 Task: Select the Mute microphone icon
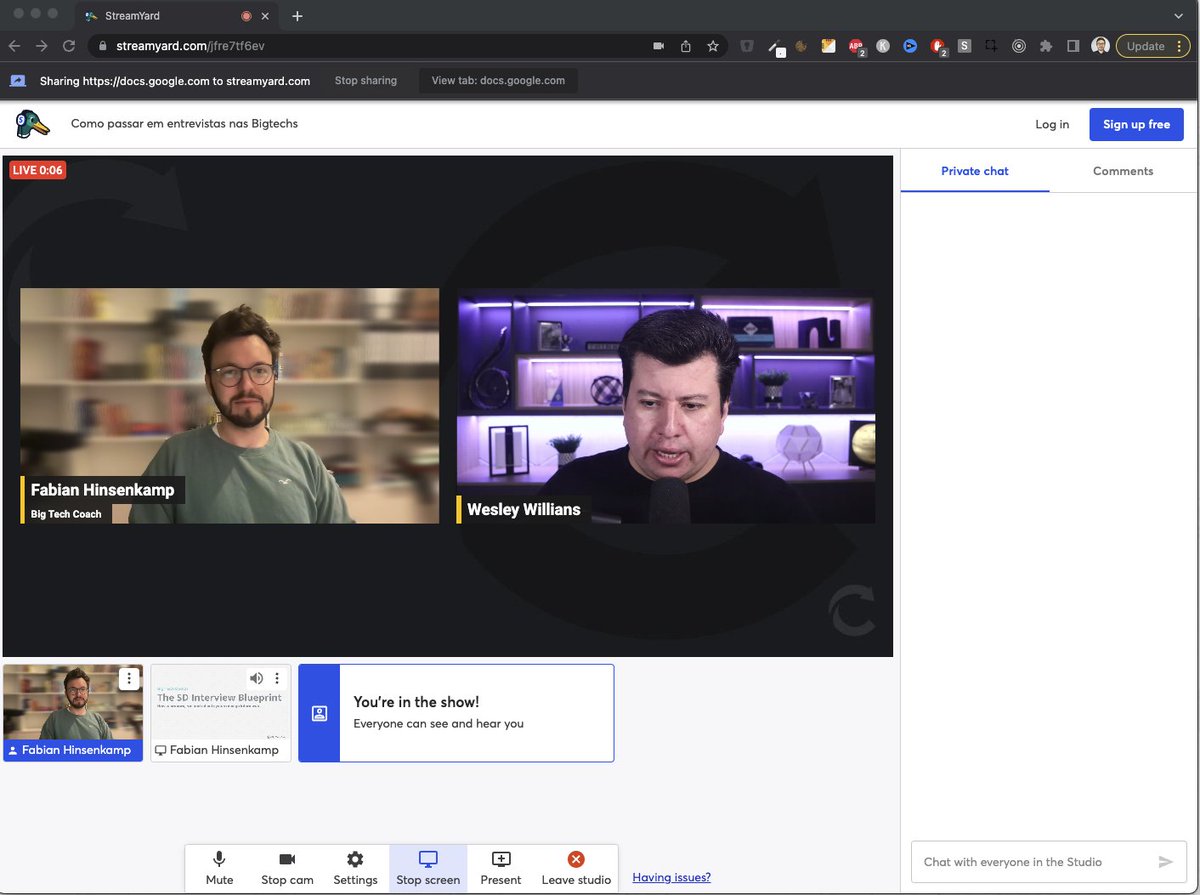click(x=219, y=858)
